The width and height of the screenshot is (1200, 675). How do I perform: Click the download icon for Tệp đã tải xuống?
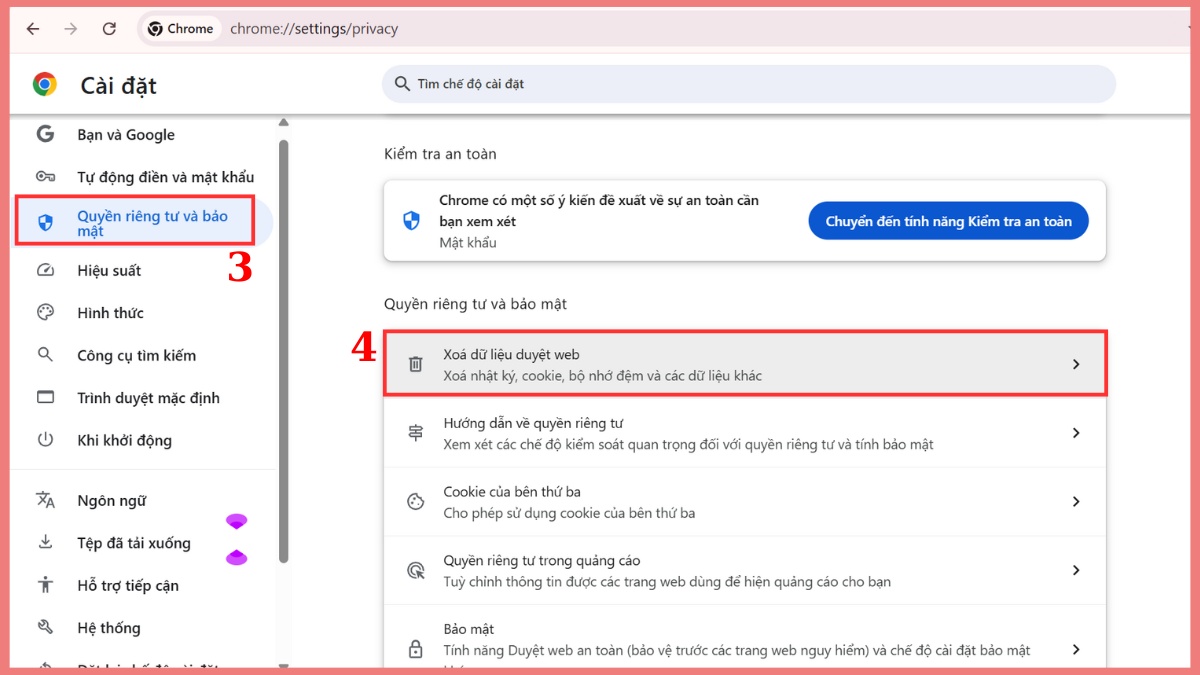pos(45,542)
